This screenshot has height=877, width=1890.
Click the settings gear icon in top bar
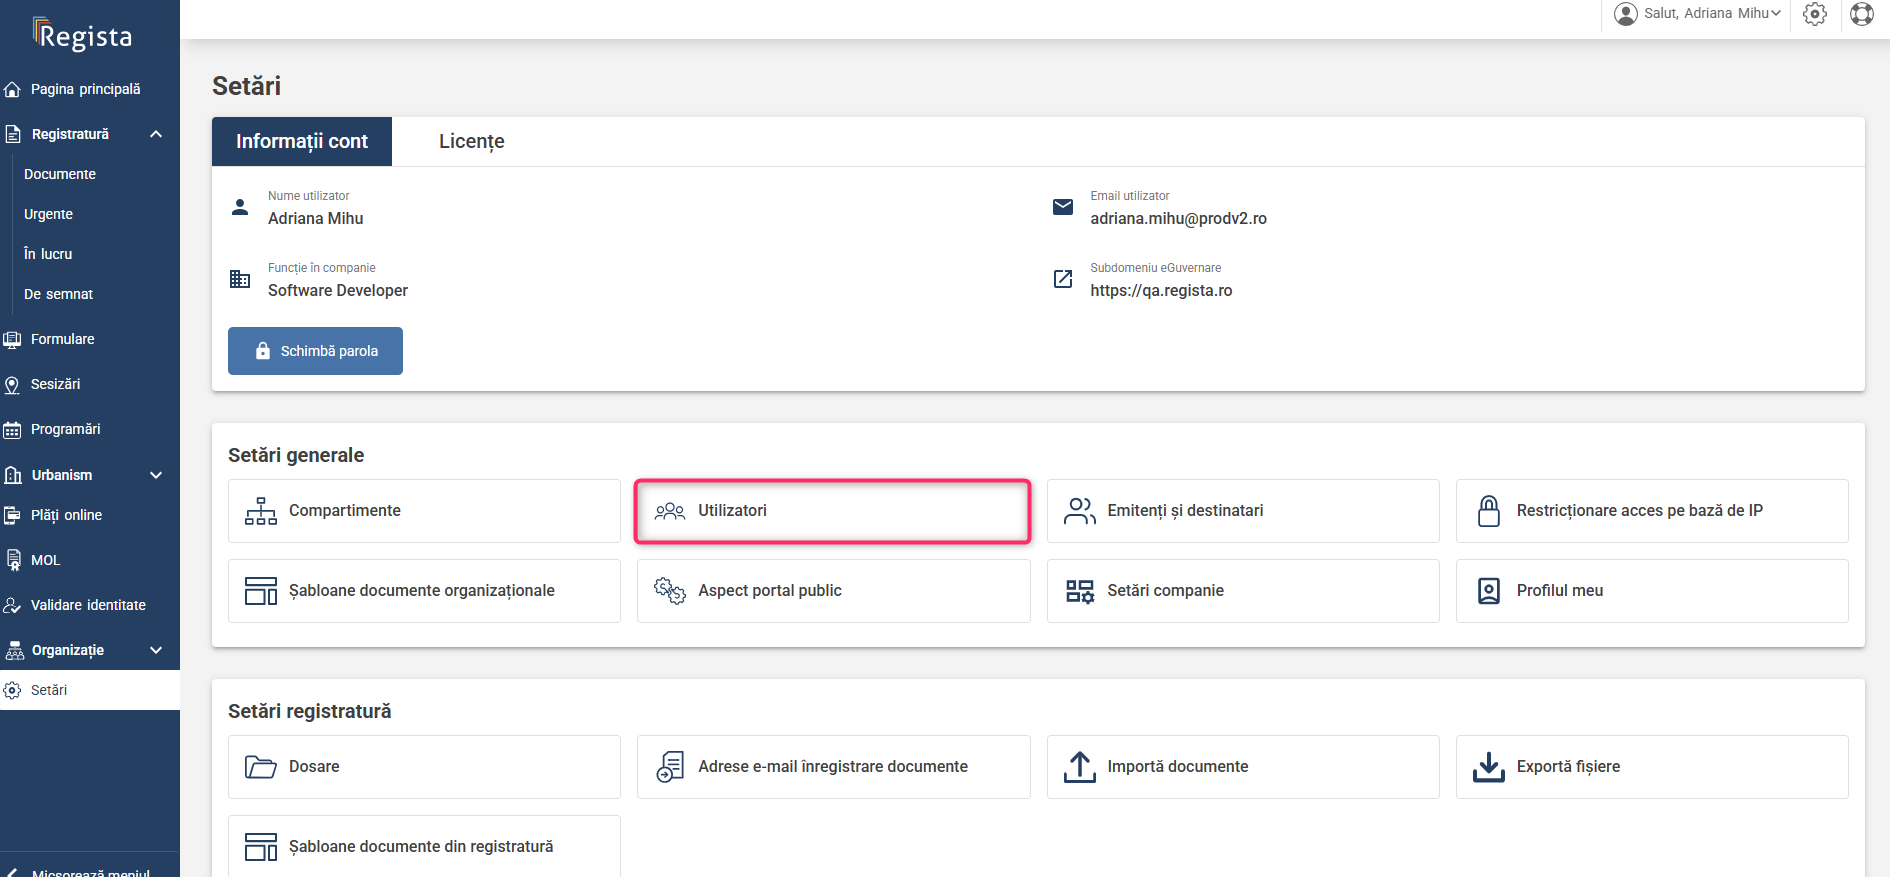1814,14
